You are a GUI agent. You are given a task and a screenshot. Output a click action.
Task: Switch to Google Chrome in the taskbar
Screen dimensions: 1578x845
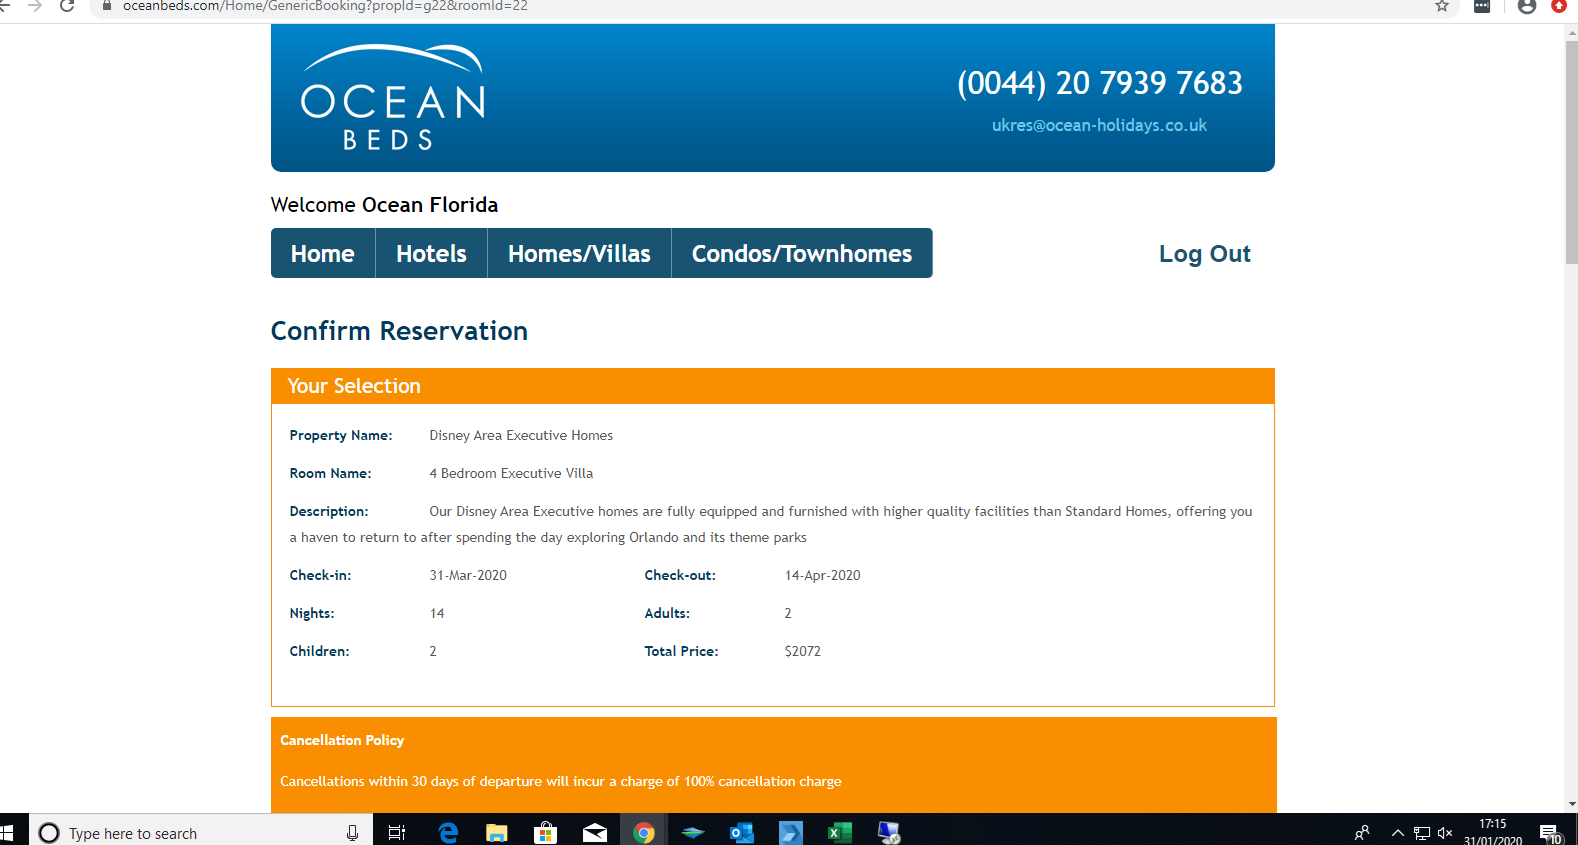tap(644, 833)
